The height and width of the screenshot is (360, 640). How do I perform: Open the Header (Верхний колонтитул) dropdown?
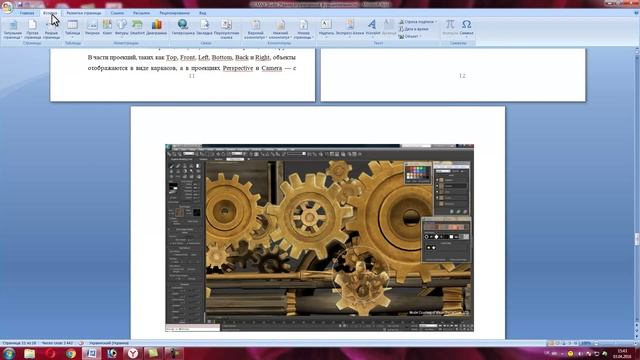pos(256,29)
